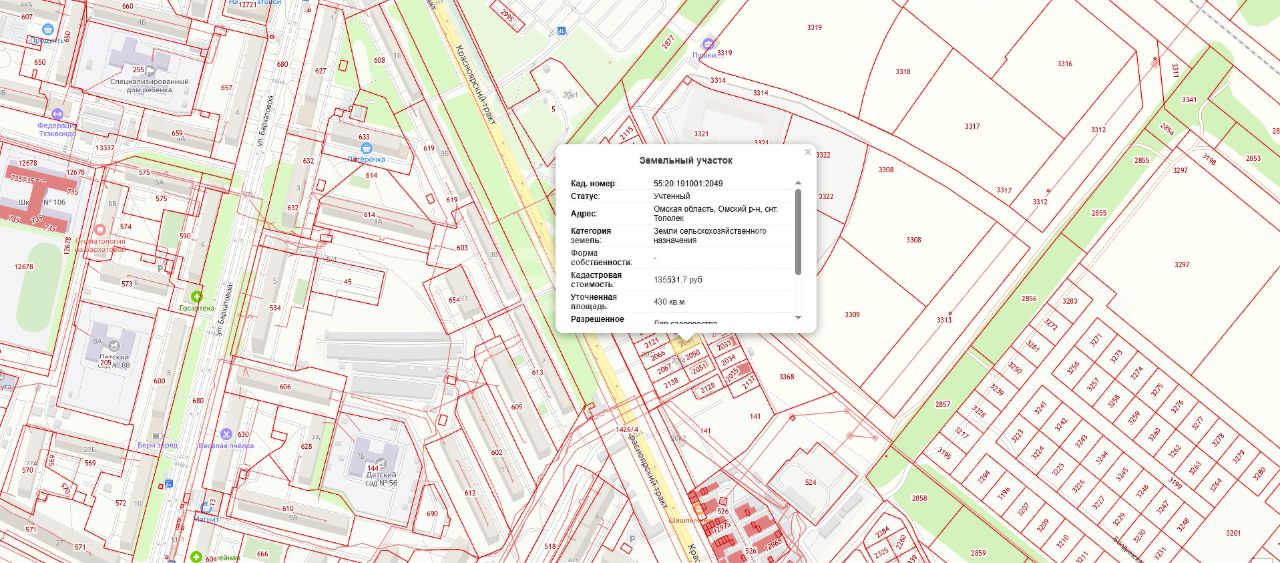Click the cadastral number 55:20:191001:2049 value

(688, 184)
